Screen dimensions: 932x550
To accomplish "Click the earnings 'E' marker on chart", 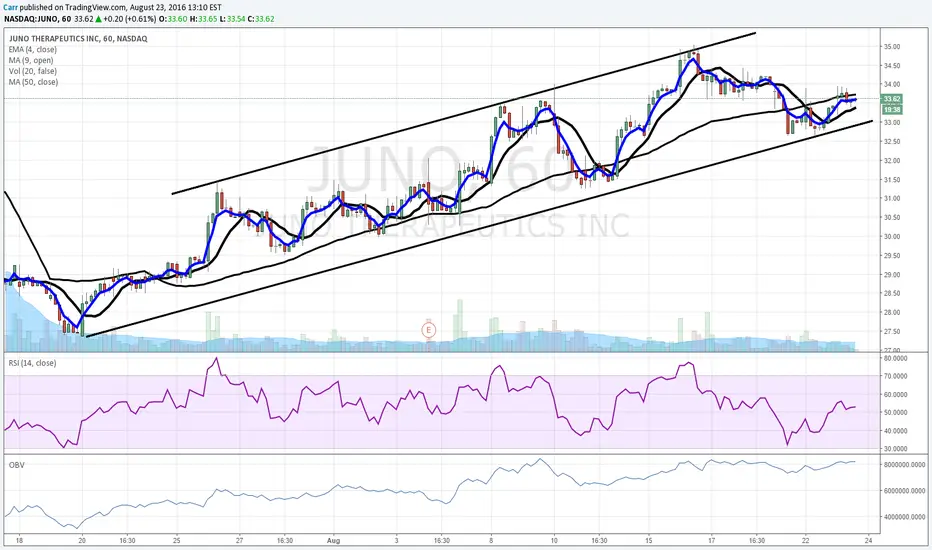I will [x=429, y=330].
